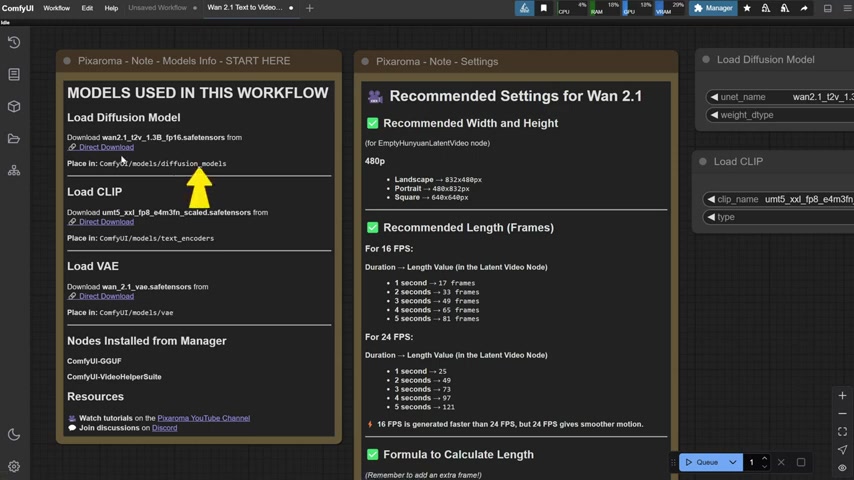Viewport: 854px width, 480px height.
Task: Open the Discord link
Action: tap(164, 428)
